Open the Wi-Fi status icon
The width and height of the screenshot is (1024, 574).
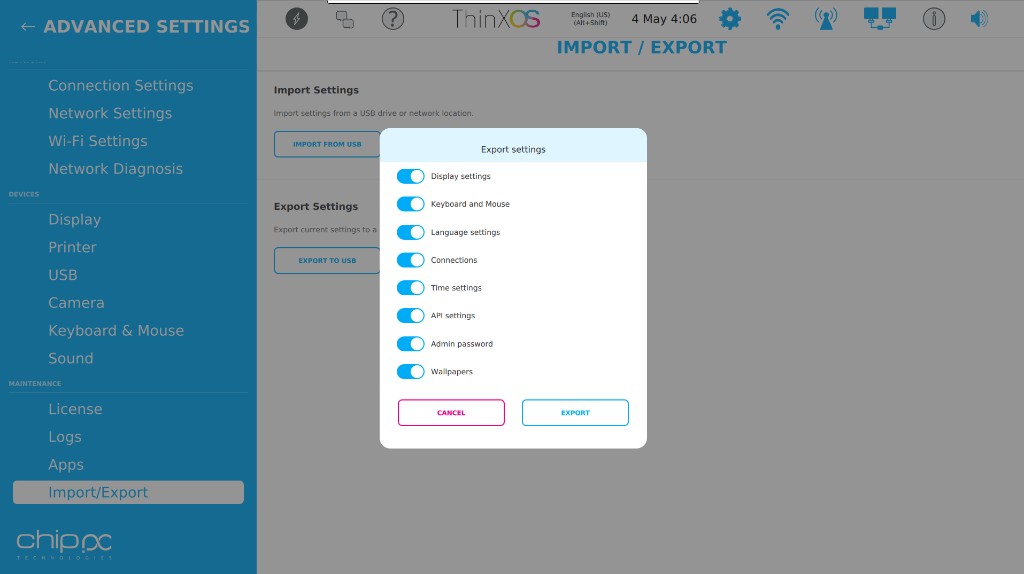coord(777,19)
